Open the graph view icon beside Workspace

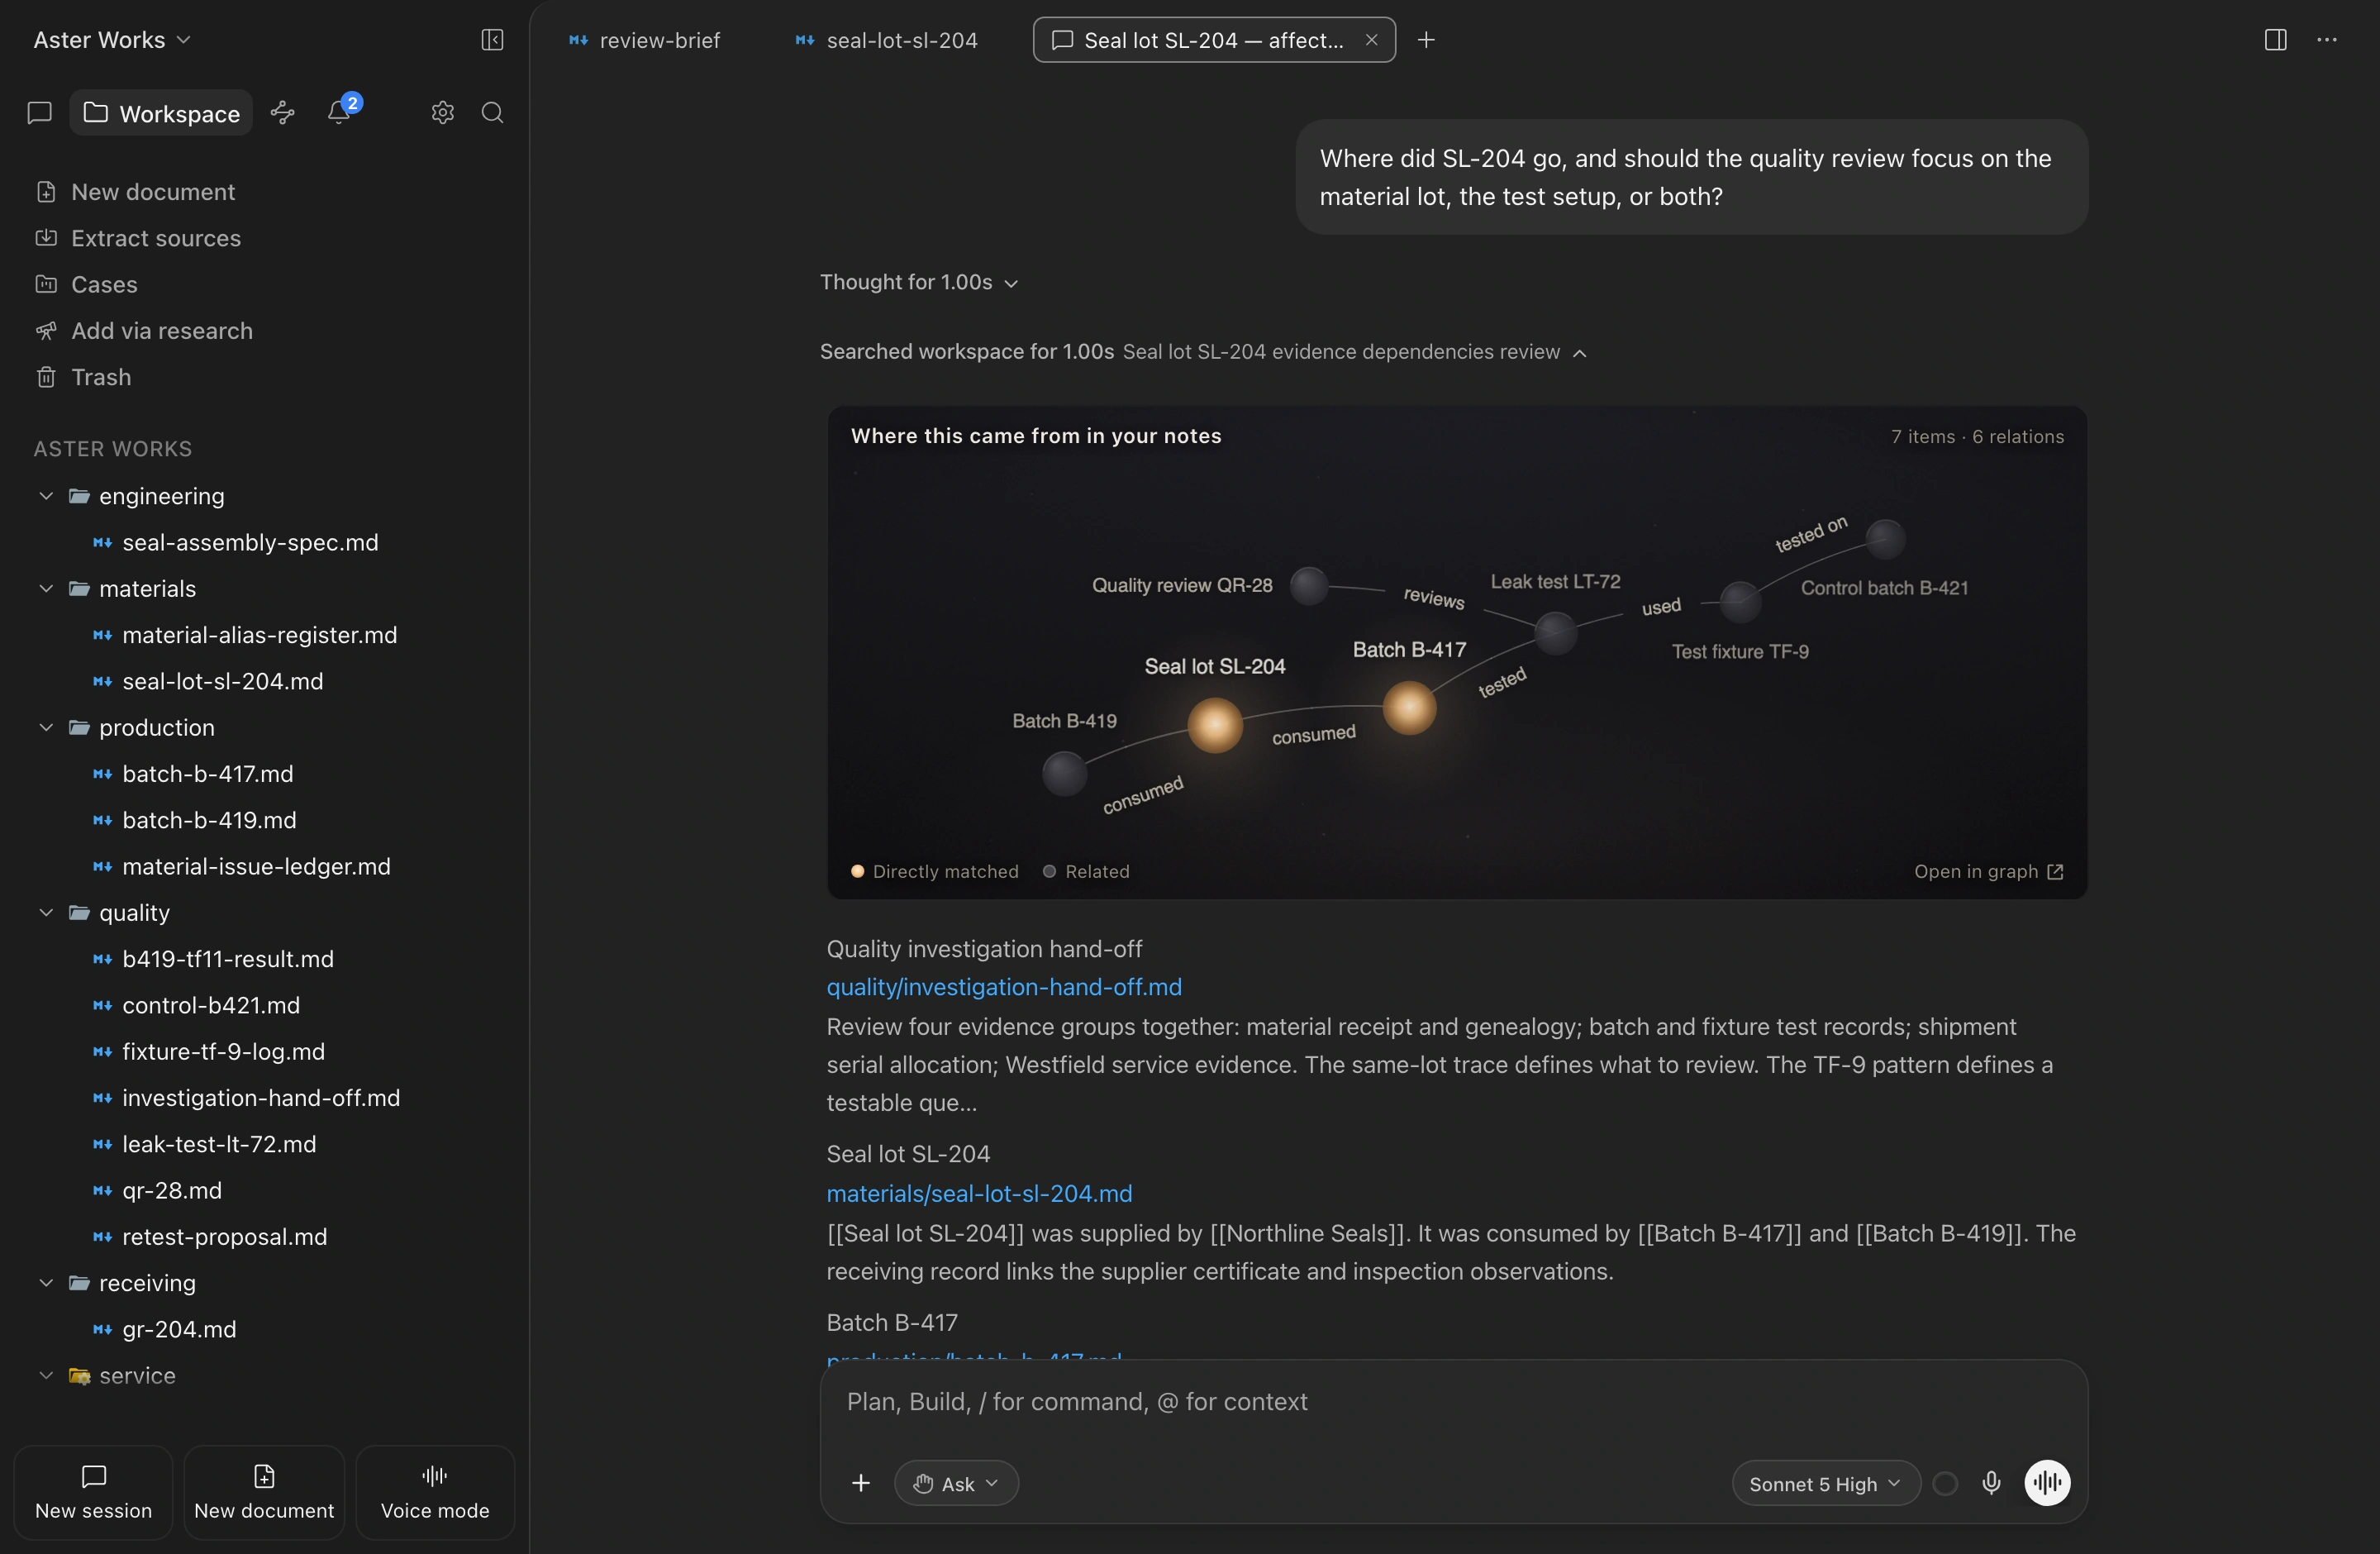click(x=283, y=112)
